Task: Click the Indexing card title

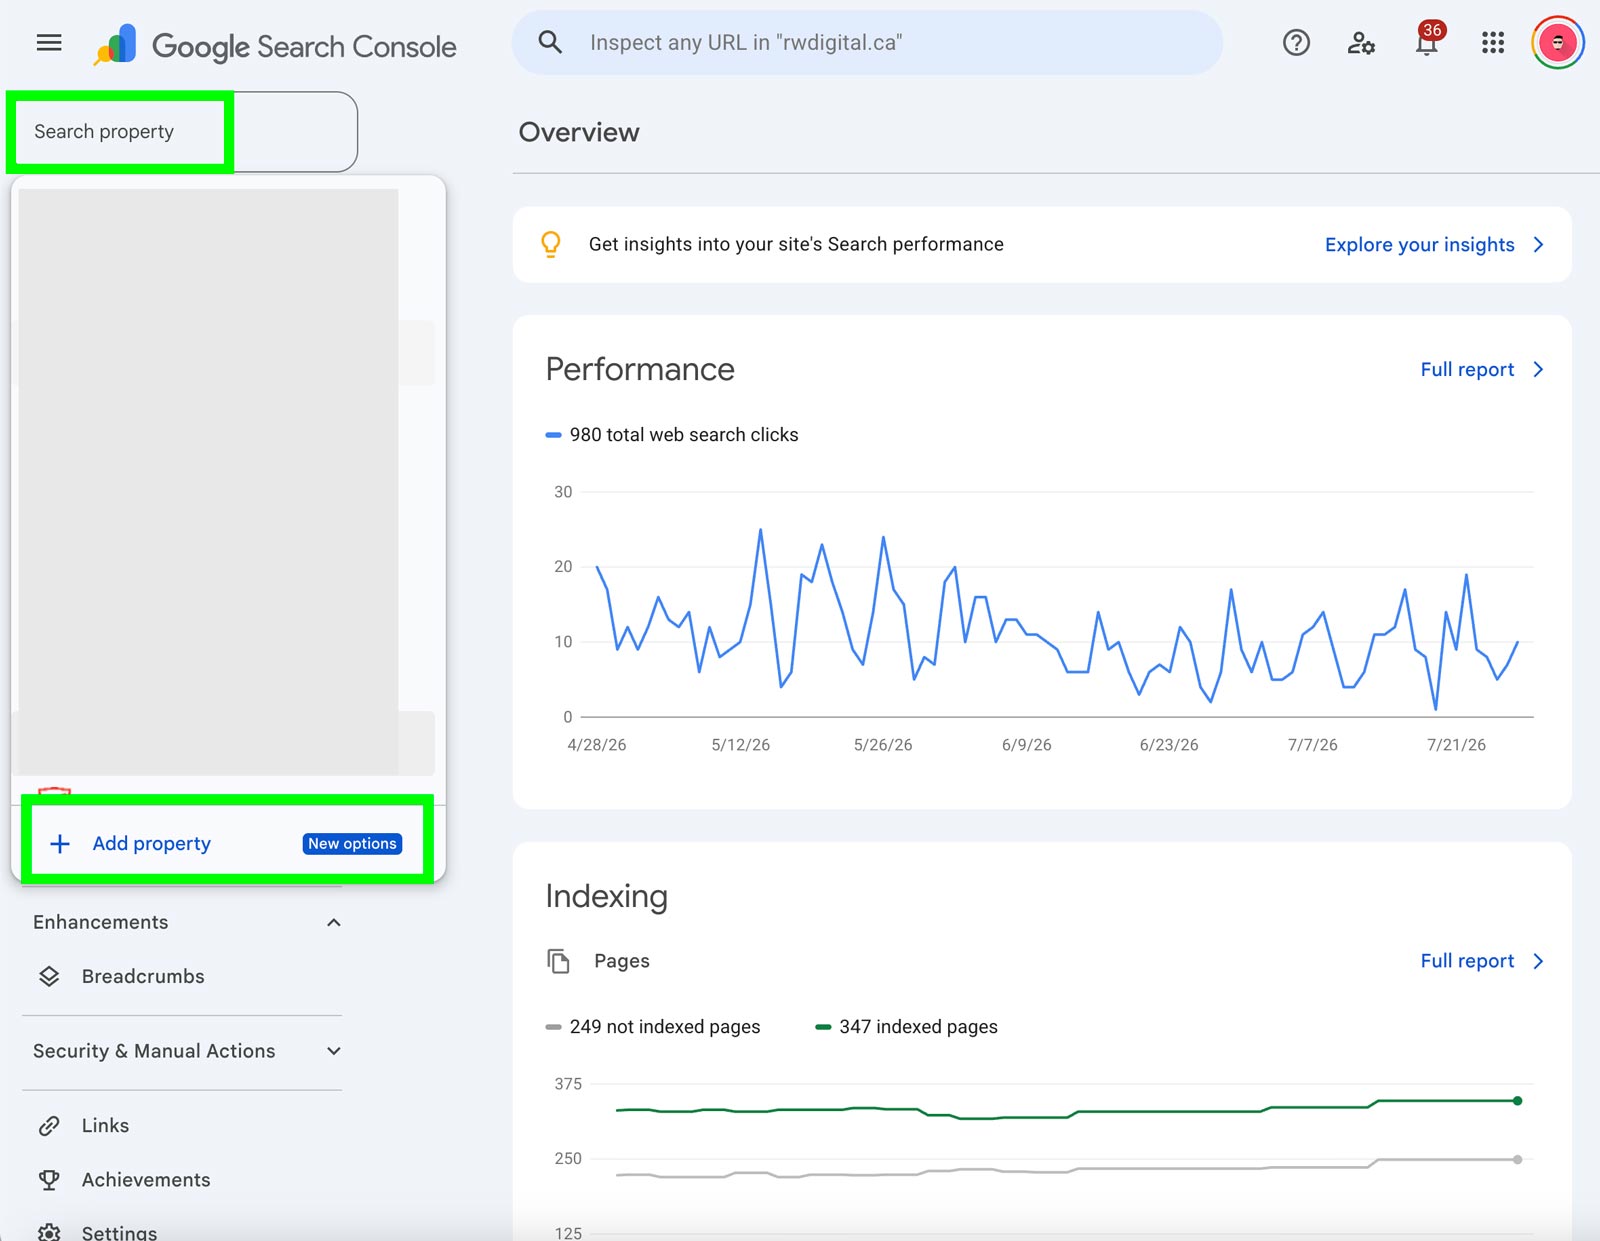Action: click(606, 896)
